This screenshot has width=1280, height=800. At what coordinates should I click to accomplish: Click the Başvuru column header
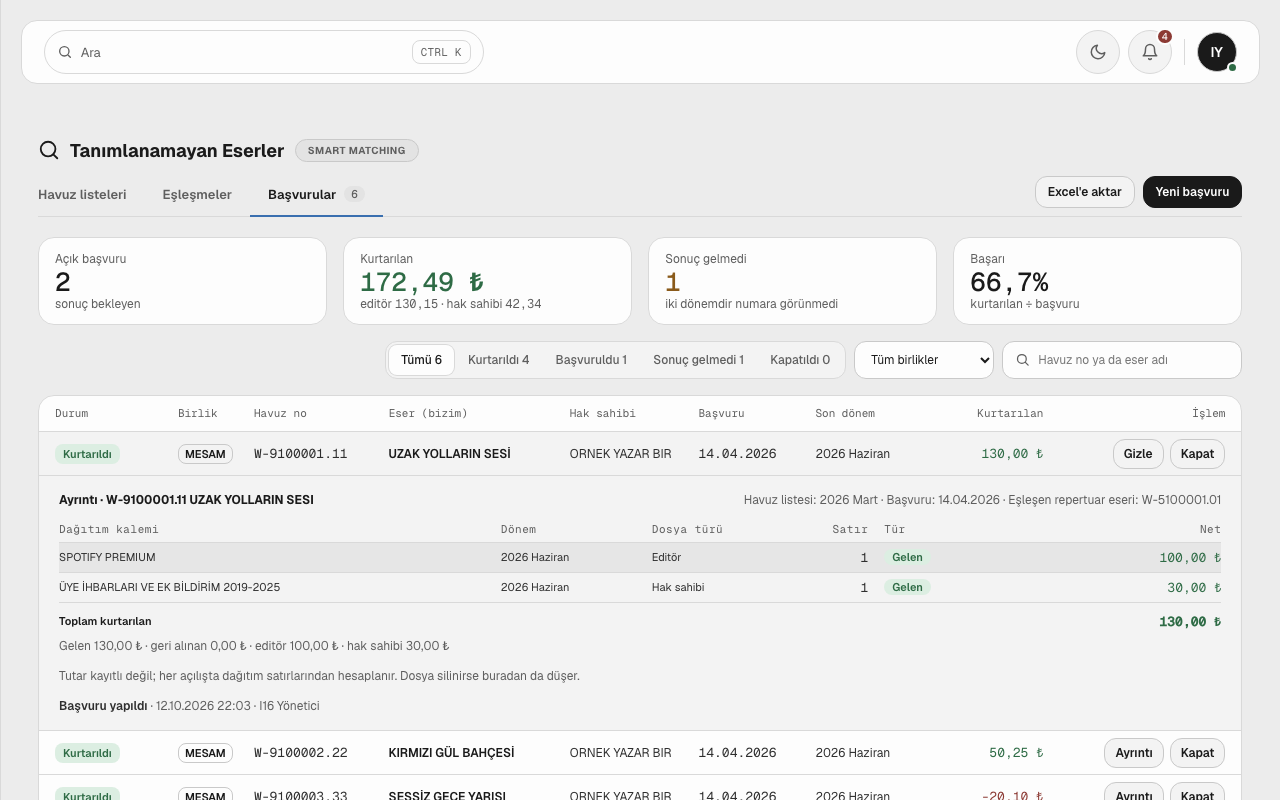[x=721, y=414]
